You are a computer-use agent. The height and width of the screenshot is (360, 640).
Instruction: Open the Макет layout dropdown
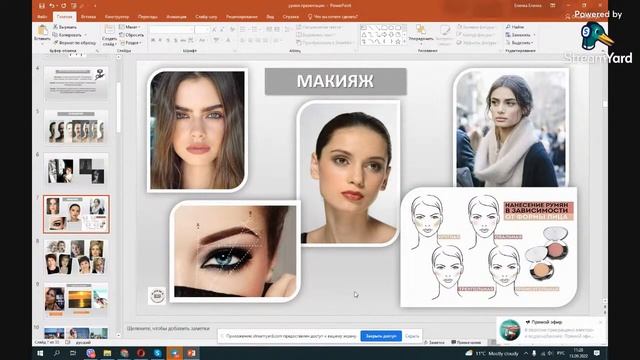click(x=130, y=27)
